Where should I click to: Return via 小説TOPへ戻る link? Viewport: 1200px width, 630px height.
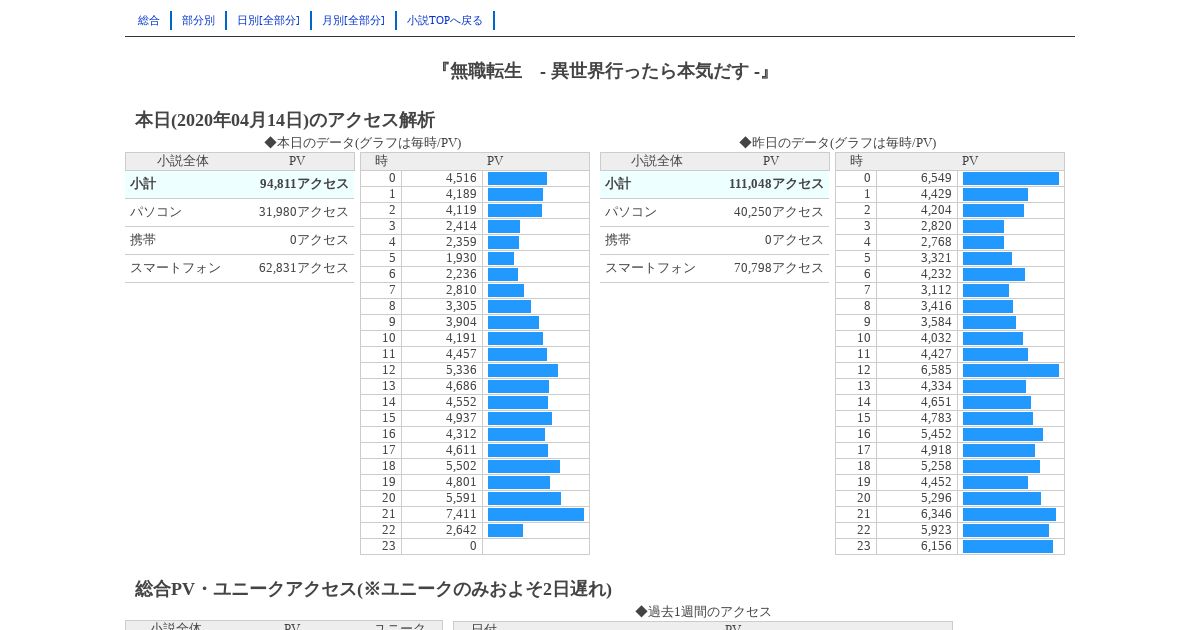pos(445,20)
